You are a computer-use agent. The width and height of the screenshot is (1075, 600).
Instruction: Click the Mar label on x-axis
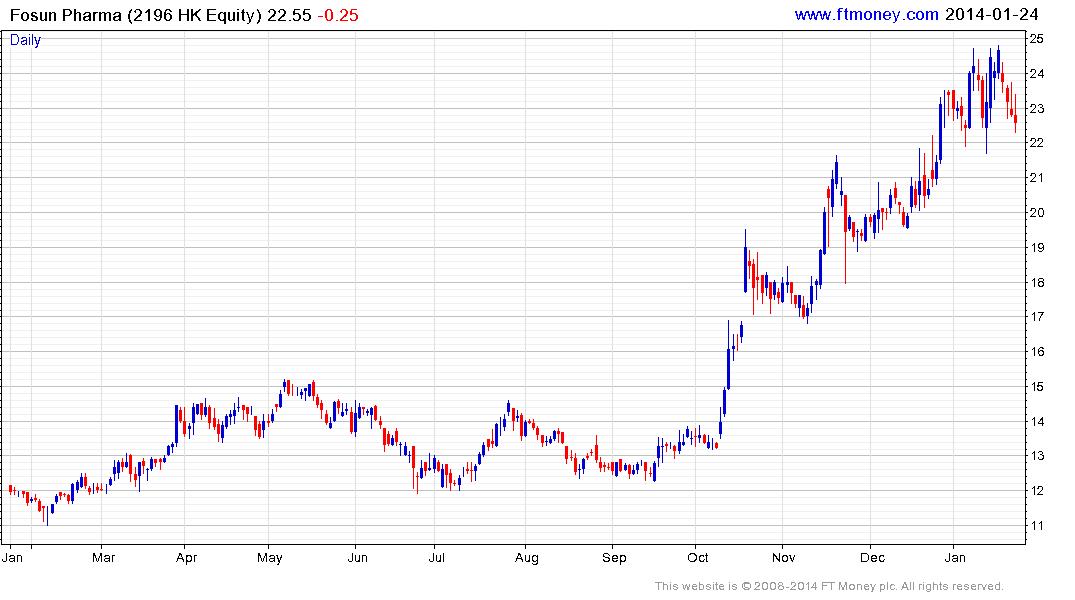(104, 557)
